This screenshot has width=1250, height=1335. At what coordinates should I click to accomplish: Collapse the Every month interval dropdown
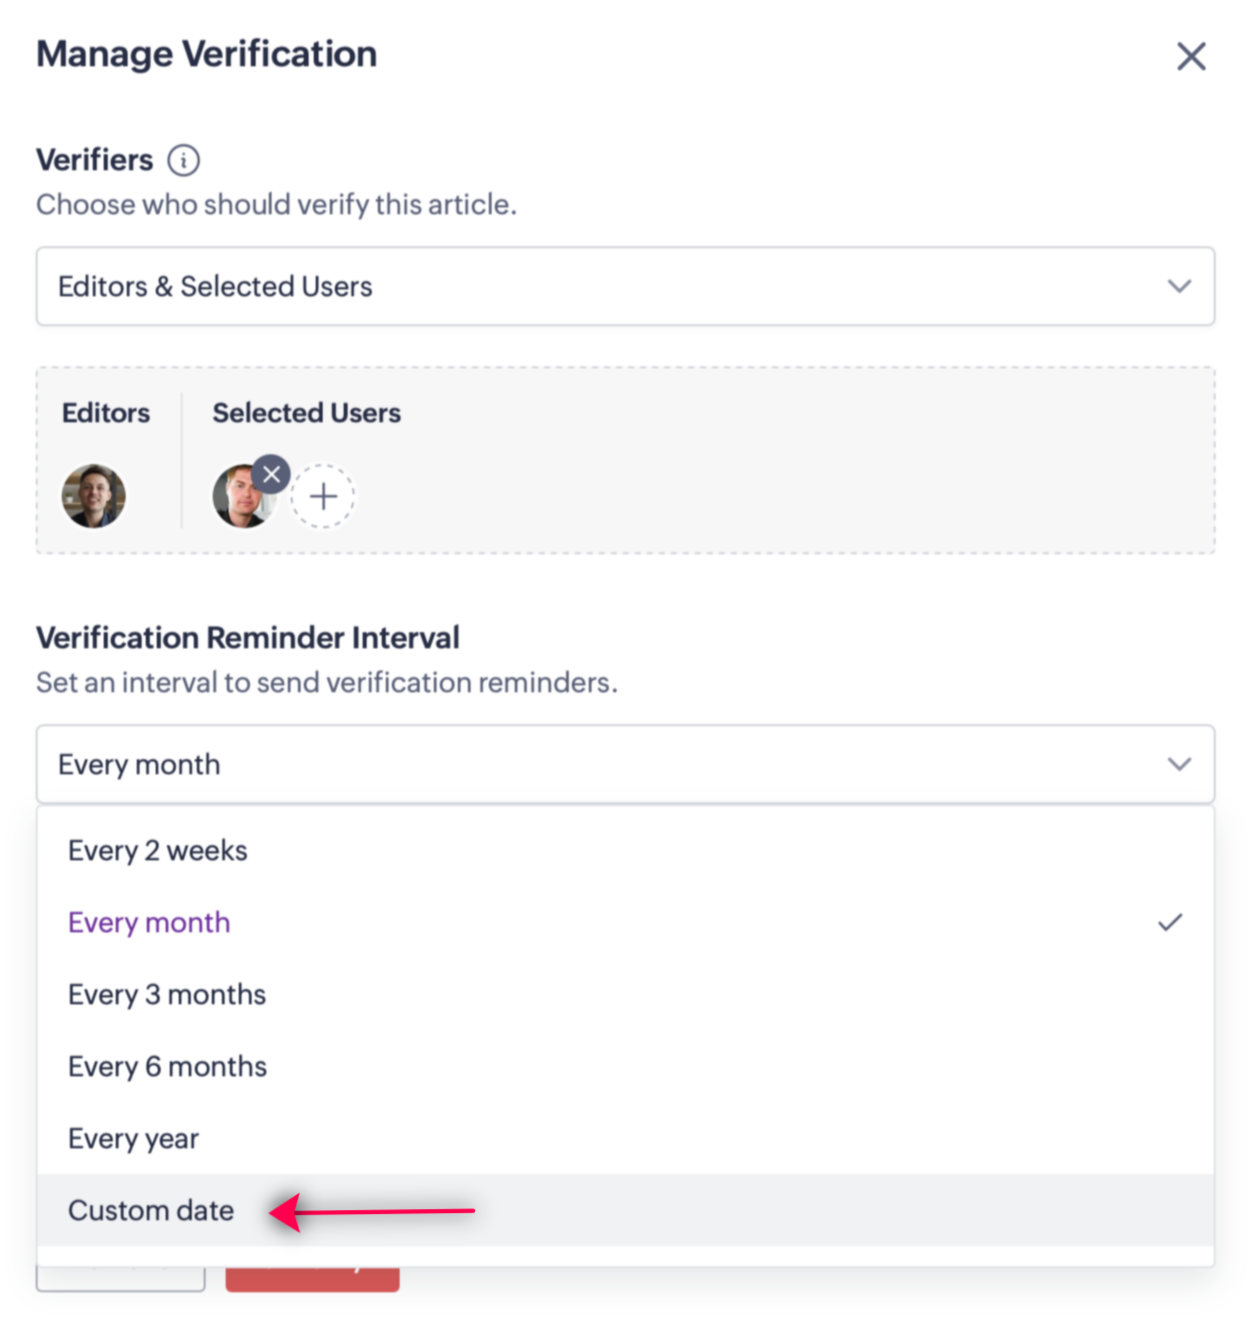coord(625,764)
